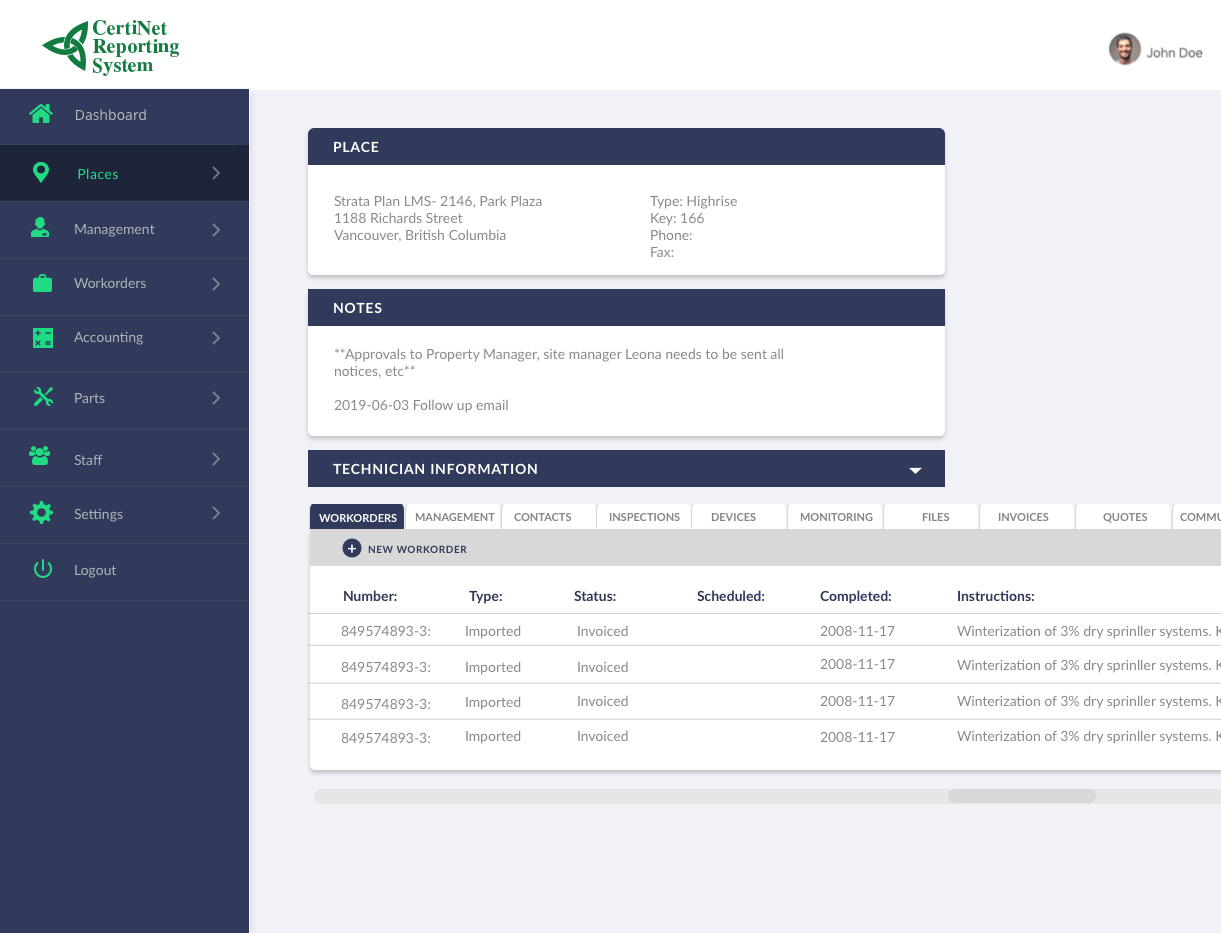
Task: Click the Management person icon
Action: [x=41, y=228]
